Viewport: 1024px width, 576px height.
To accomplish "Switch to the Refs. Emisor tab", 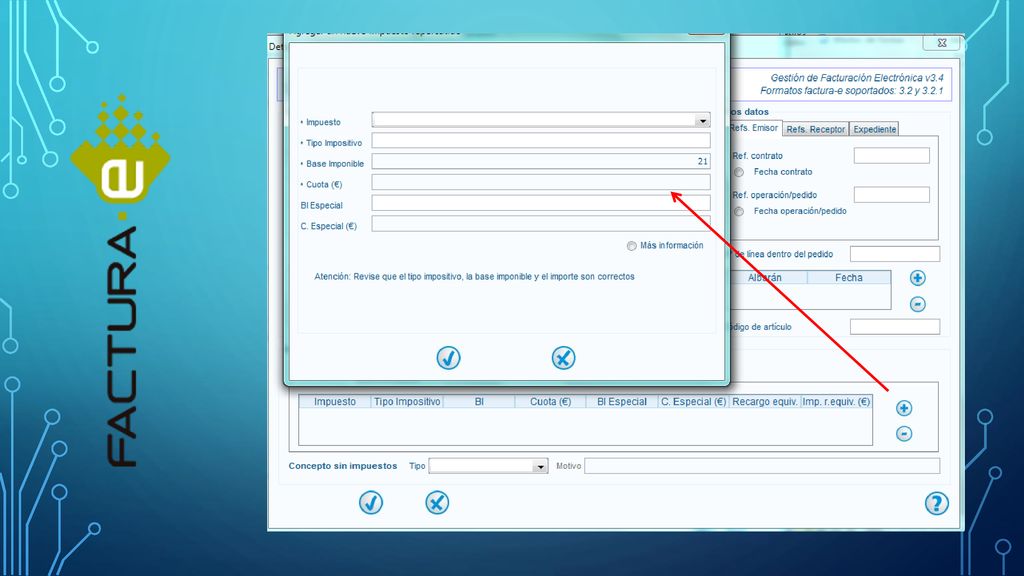I will click(x=754, y=128).
